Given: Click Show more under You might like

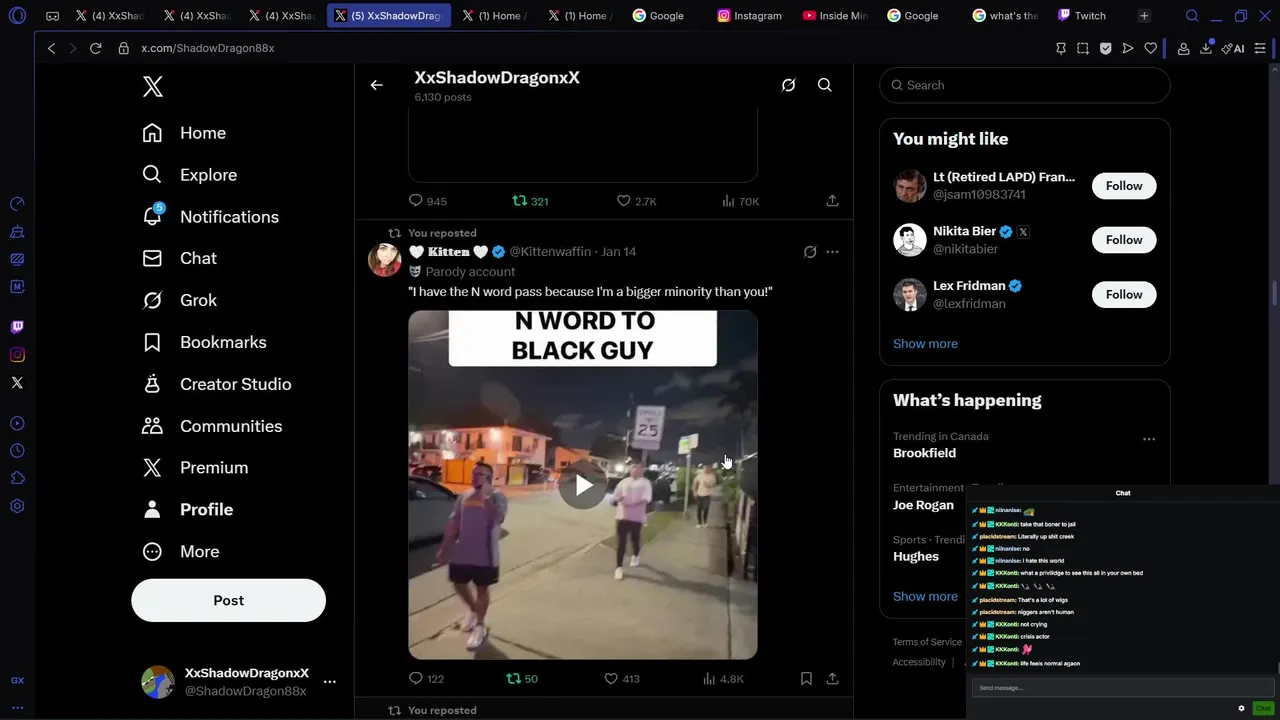Looking at the screenshot, I should coord(925,344).
